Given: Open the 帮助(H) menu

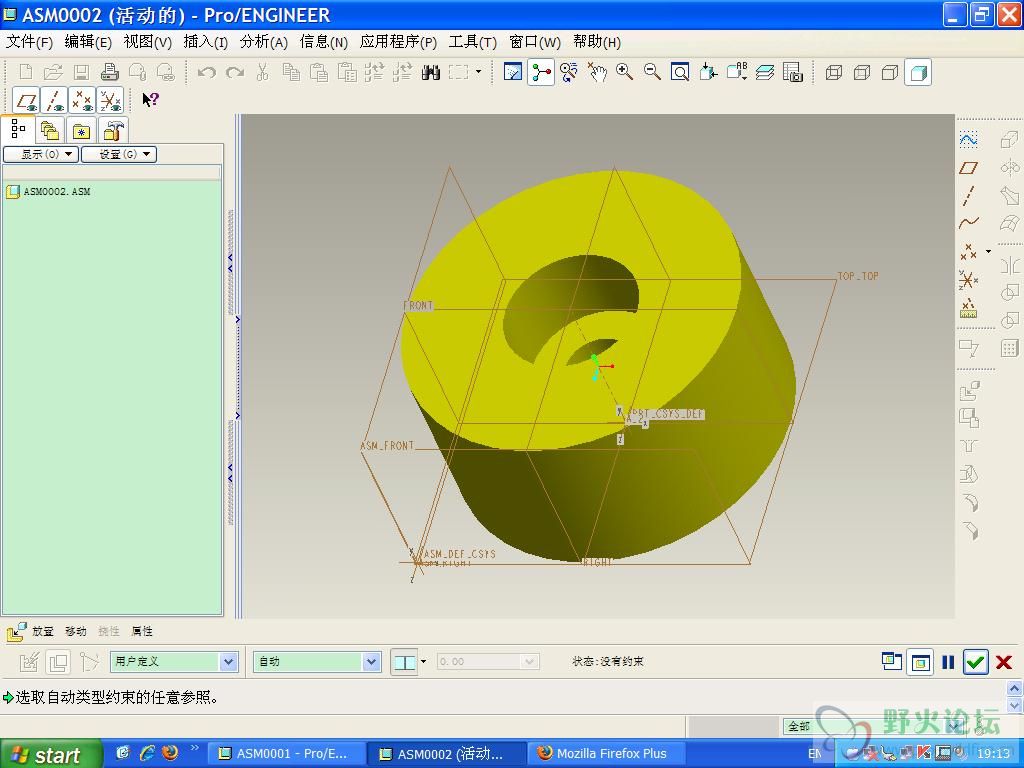Looking at the screenshot, I should (597, 42).
